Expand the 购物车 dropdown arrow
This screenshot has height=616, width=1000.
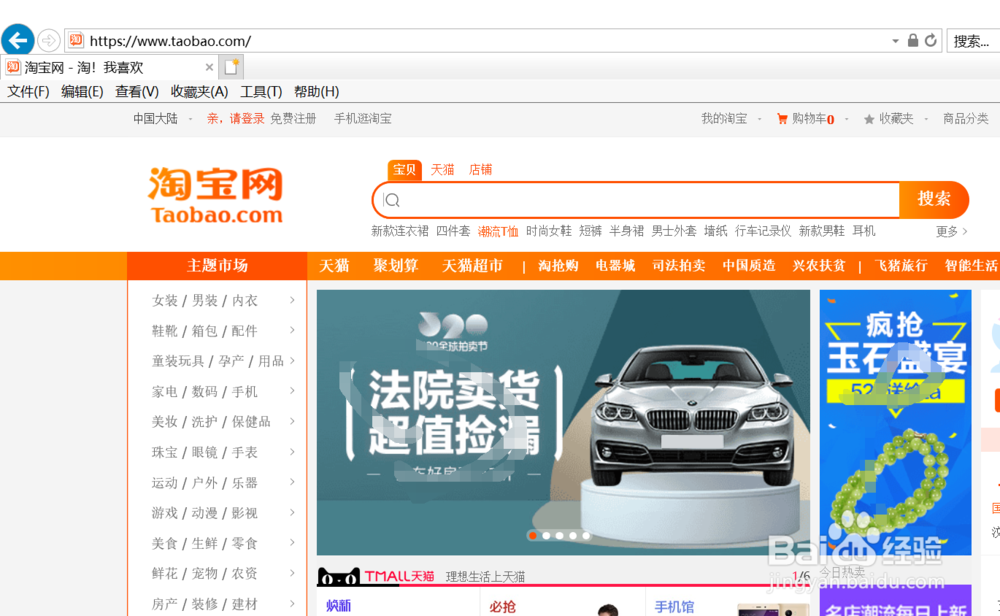click(x=846, y=119)
